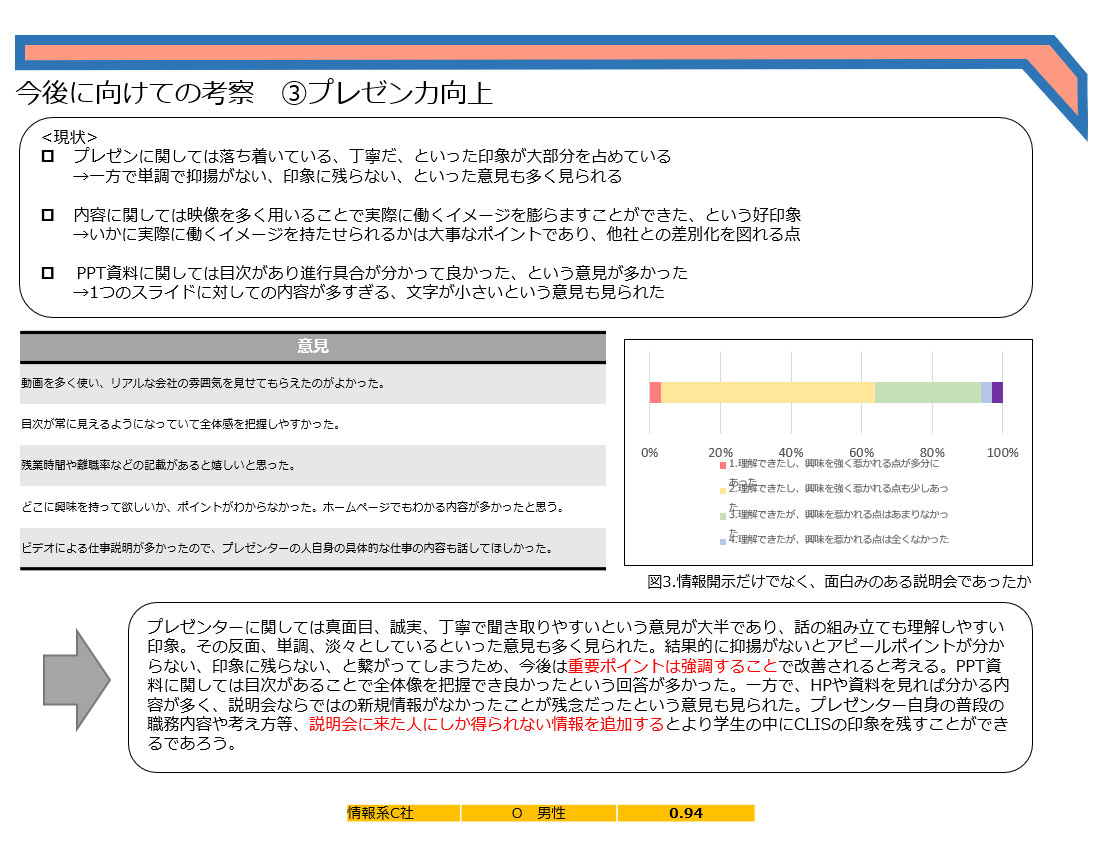The width and height of the screenshot is (1100, 850).
Task: Select the line starting "→1つのスライドに対しての内容"
Action: tap(368, 292)
